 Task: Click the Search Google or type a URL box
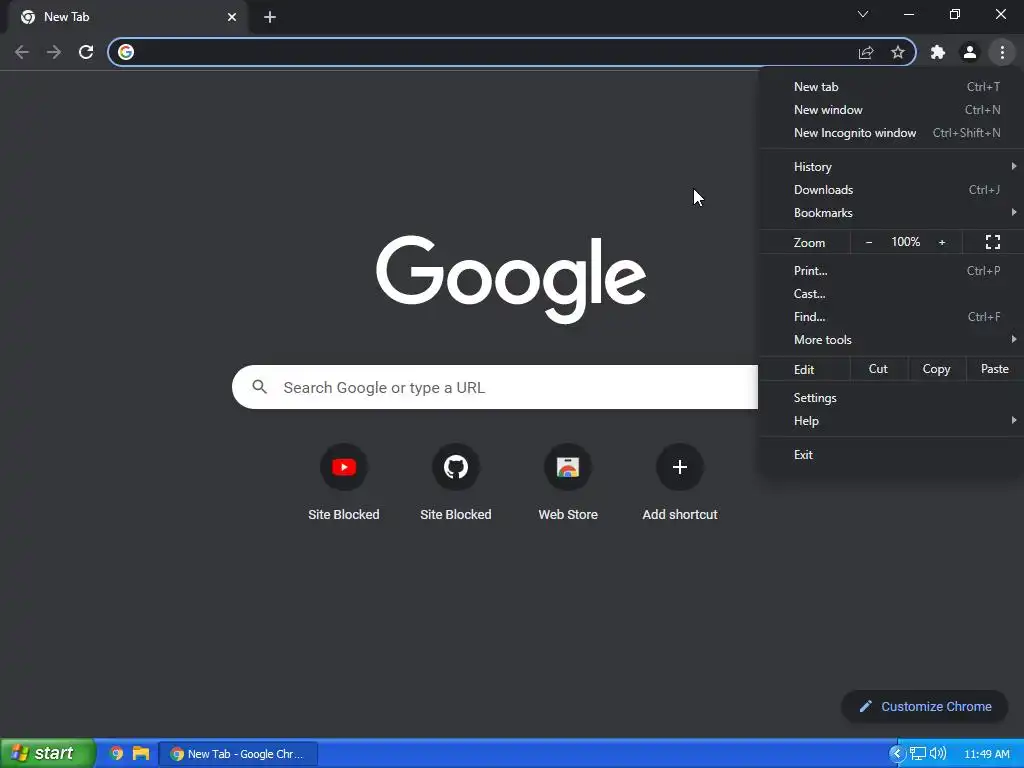pyautogui.click(x=494, y=387)
